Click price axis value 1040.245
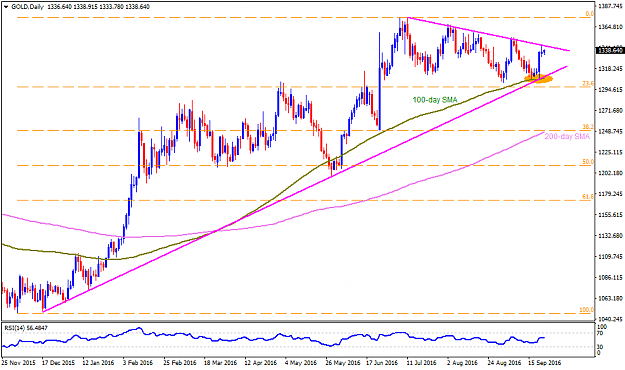Viewport: 625px width, 370px height. click(611, 319)
